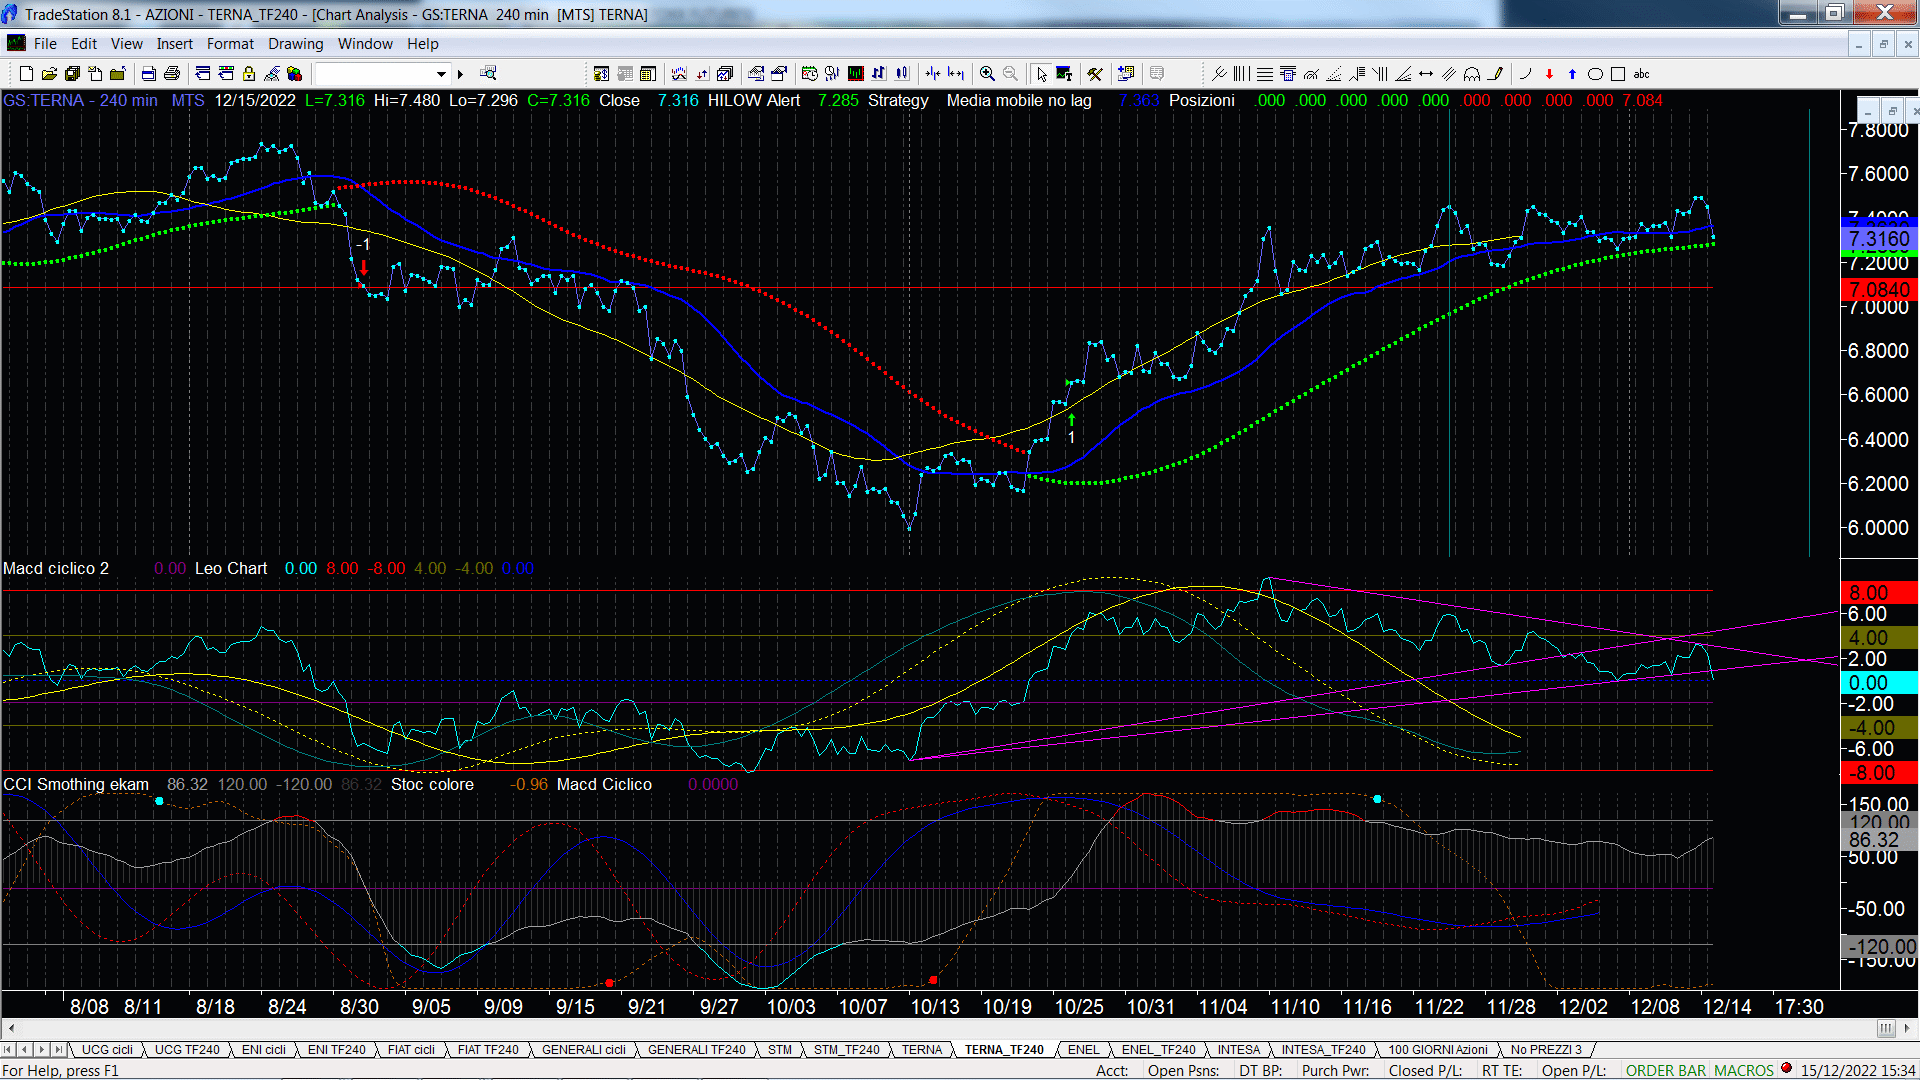Open the toolbar combo box dropdown arrow
Viewport: 1920px width, 1080px height.
tap(441, 74)
